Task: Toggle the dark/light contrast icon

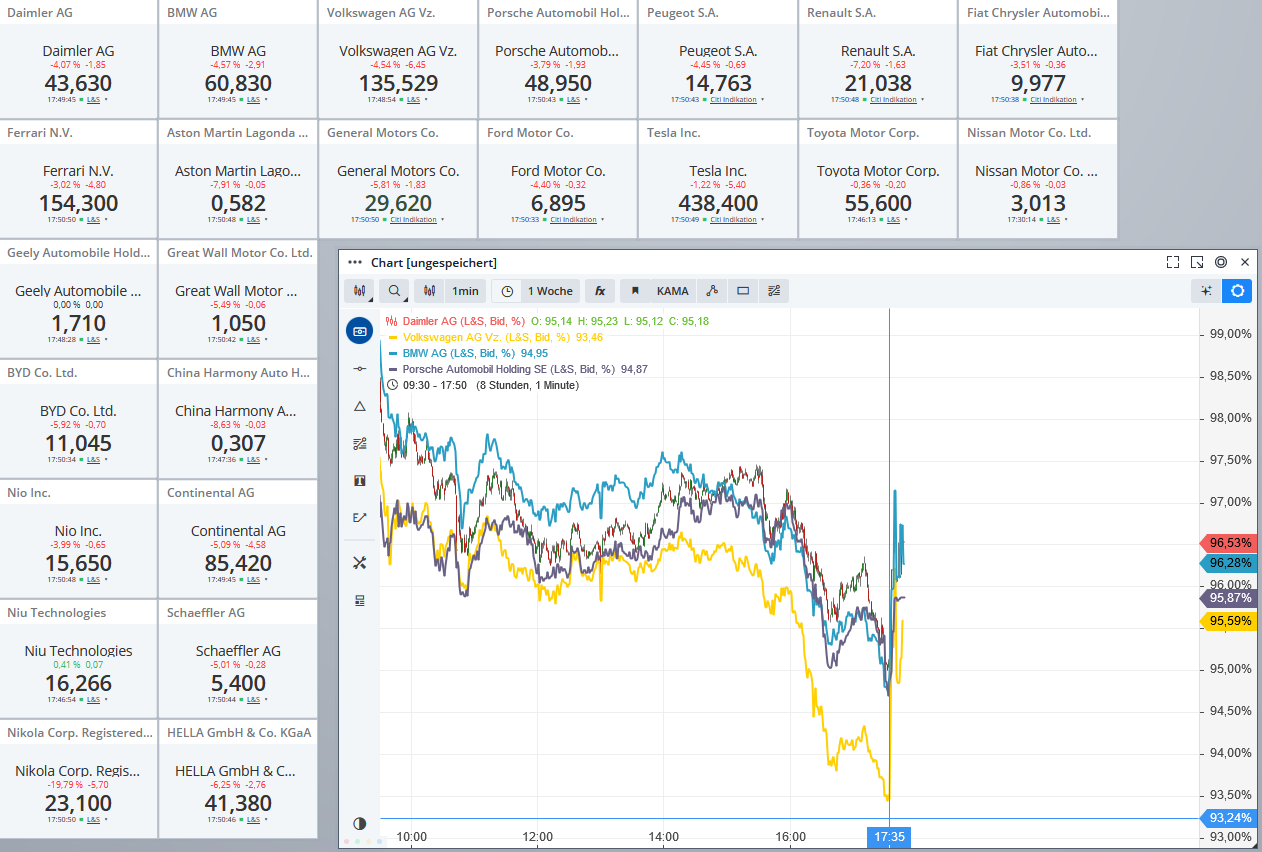Action: point(360,823)
